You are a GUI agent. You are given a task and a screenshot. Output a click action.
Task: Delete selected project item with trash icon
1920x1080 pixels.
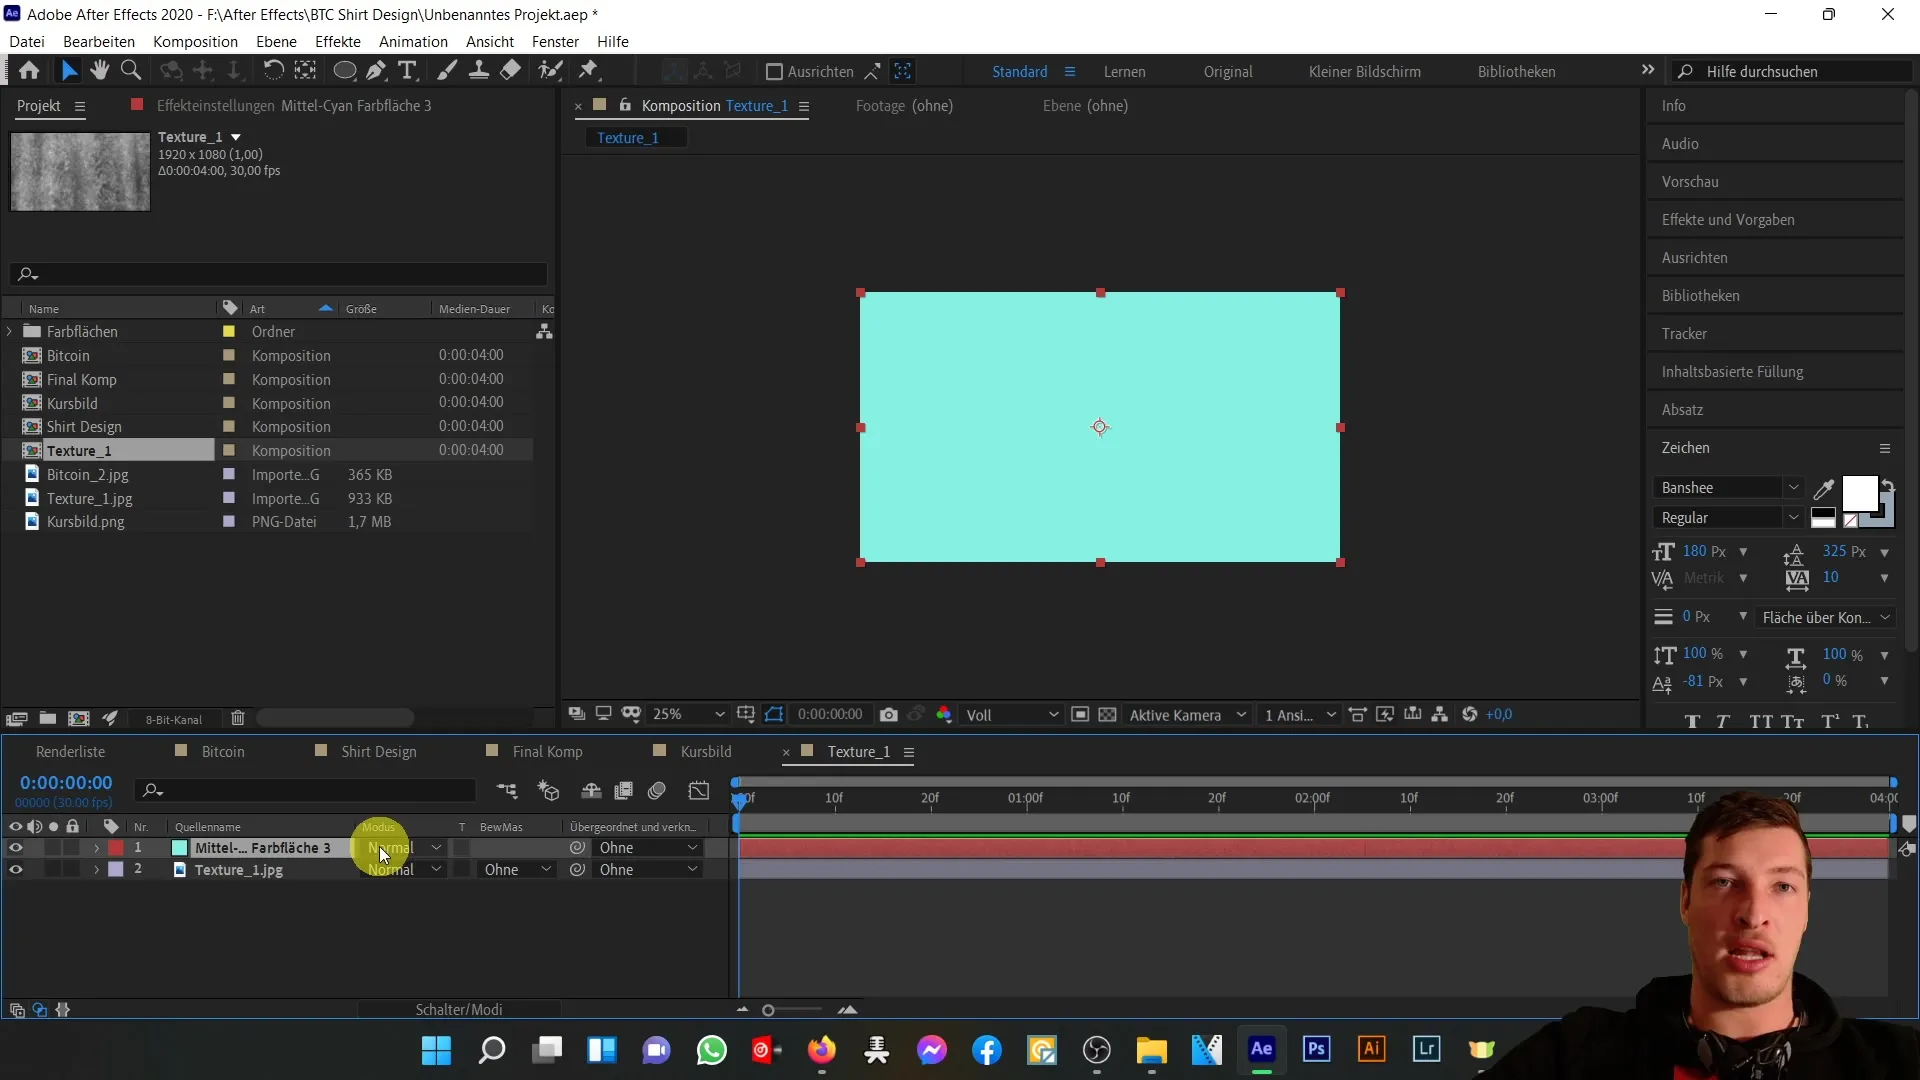pyautogui.click(x=238, y=718)
